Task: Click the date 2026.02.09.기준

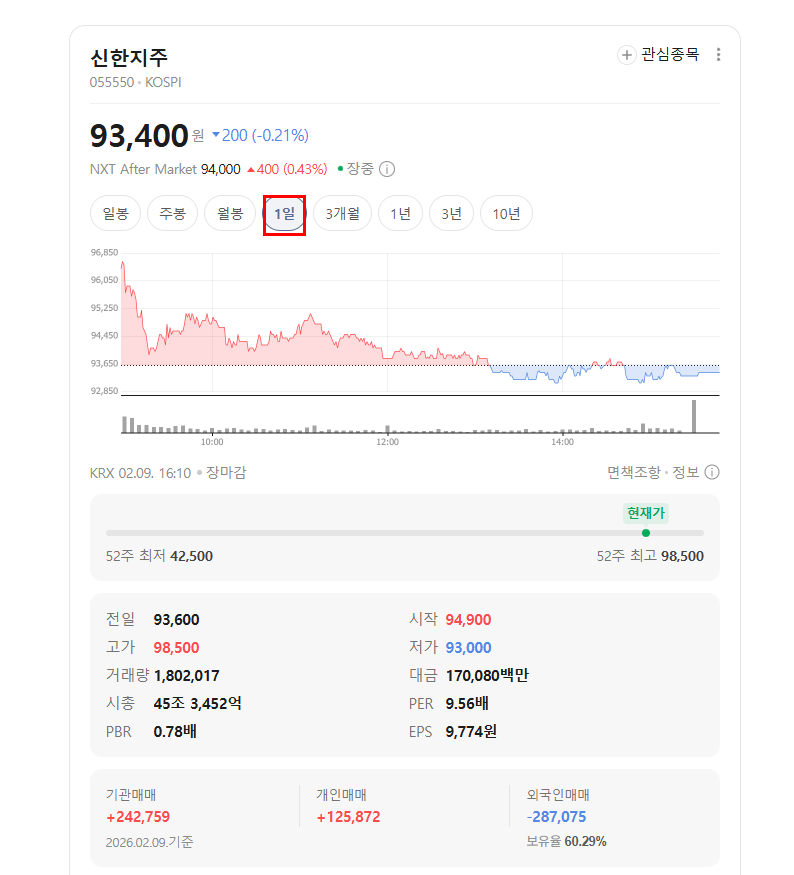Action: (x=150, y=842)
